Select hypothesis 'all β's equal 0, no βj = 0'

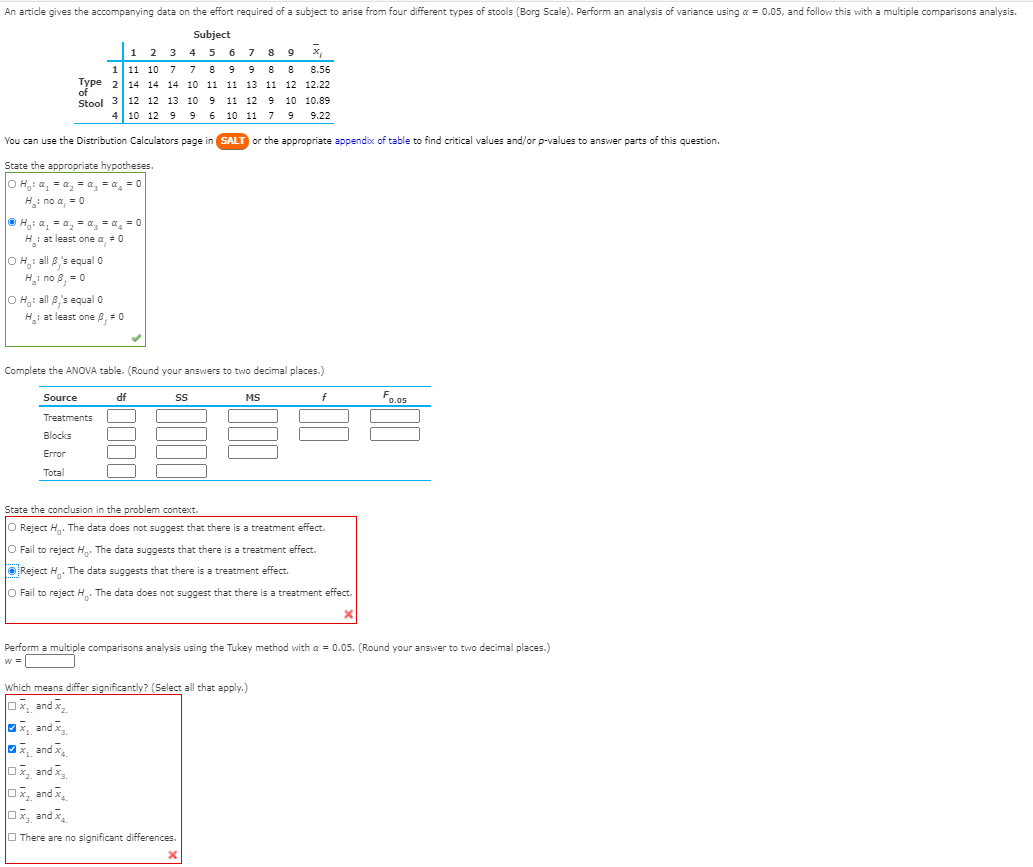point(12,261)
